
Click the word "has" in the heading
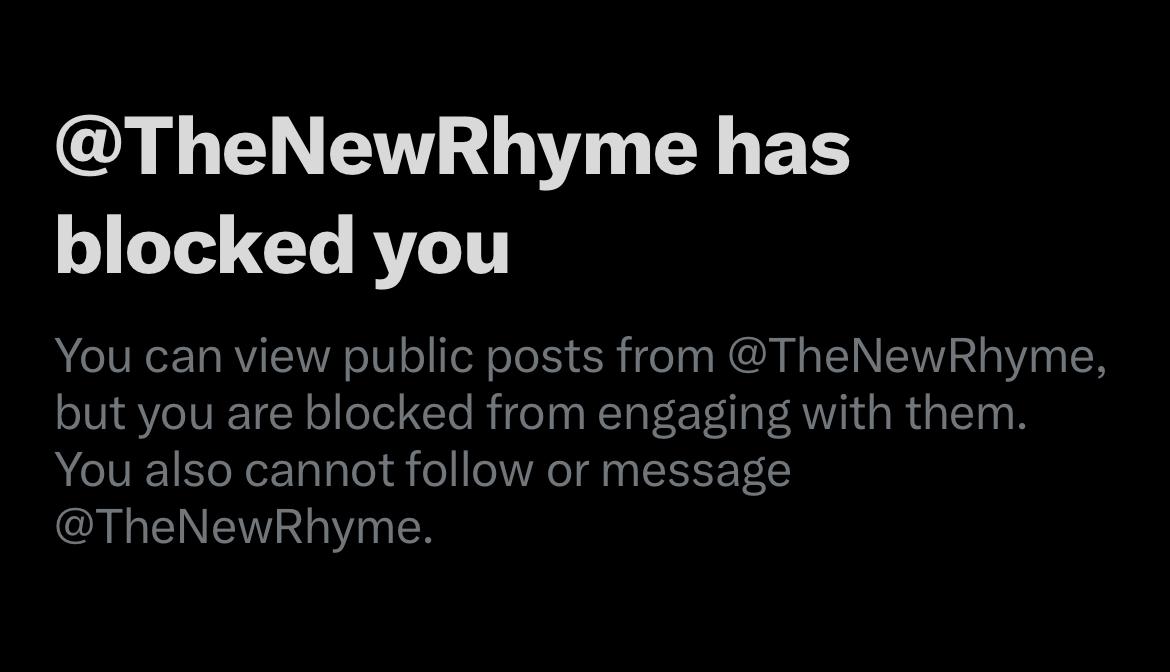coord(783,146)
